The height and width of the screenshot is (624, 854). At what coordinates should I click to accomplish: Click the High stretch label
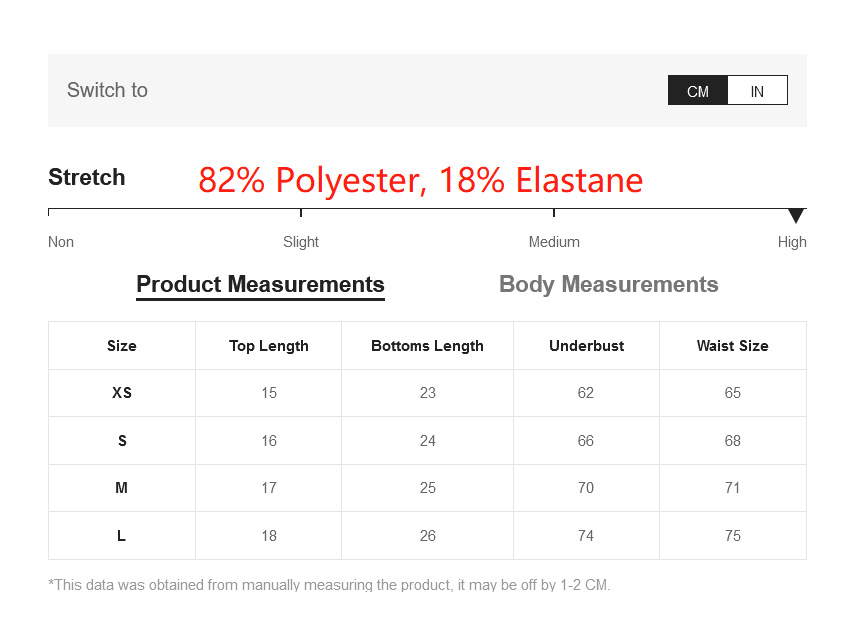[791, 242]
